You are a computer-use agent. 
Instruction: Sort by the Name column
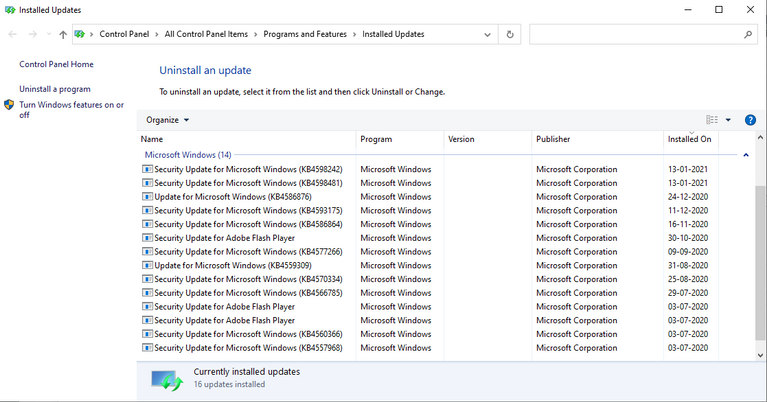point(247,139)
